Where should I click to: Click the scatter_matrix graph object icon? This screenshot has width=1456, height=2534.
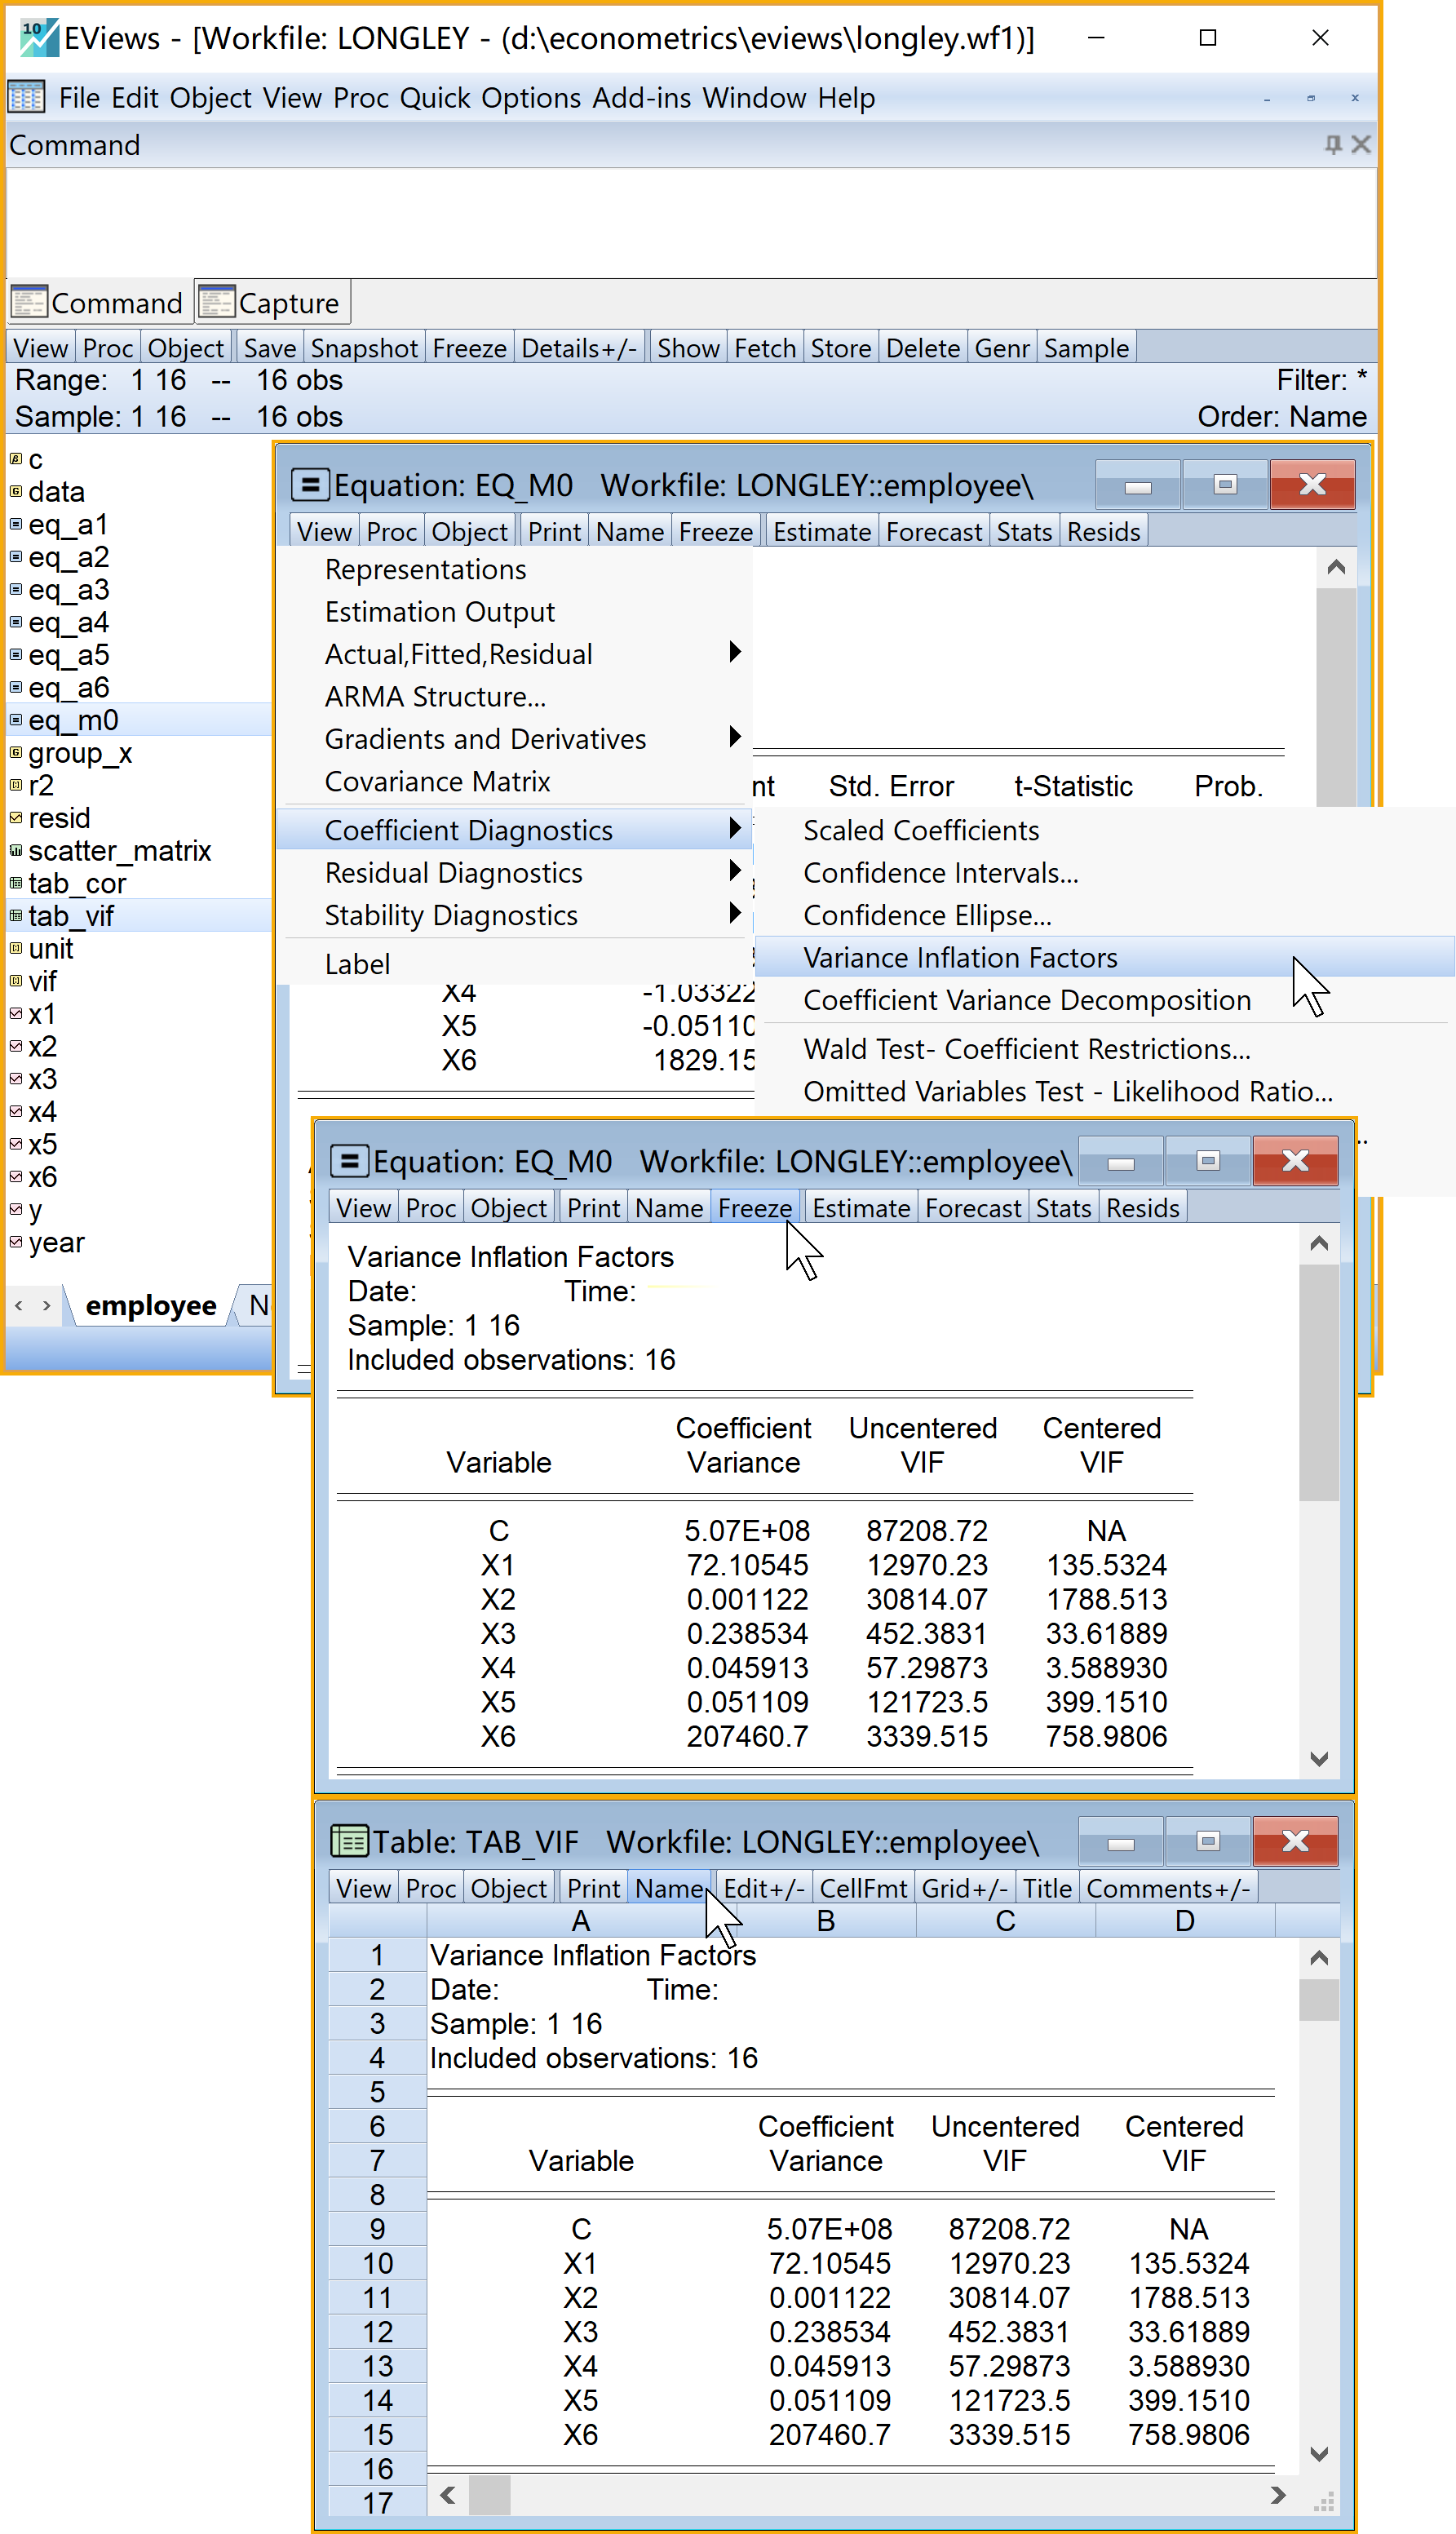[16, 851]
